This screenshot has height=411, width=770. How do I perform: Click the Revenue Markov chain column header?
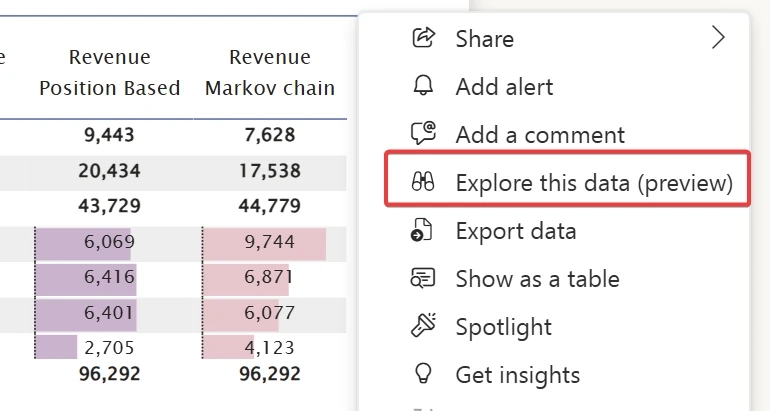(270, 72)
